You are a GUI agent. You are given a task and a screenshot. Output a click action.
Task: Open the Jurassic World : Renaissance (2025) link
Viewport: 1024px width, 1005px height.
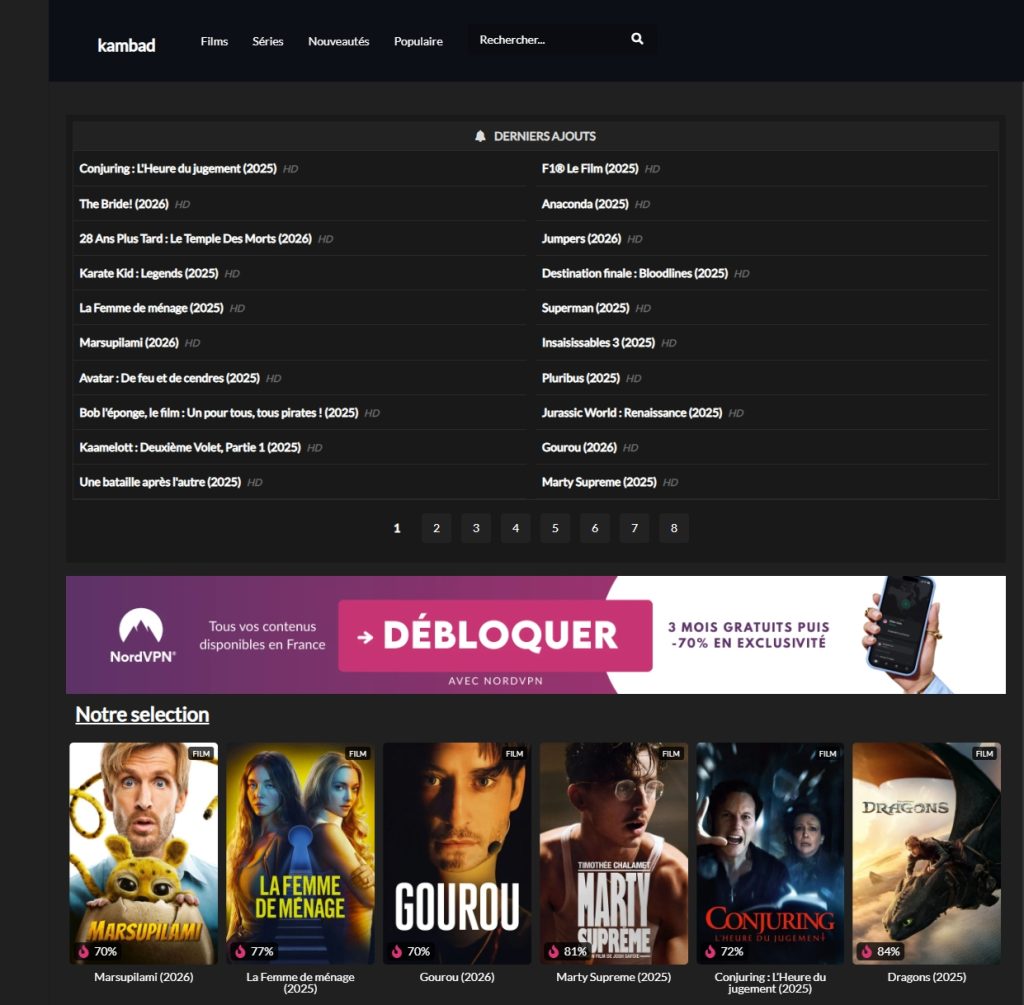click(630, 412)
